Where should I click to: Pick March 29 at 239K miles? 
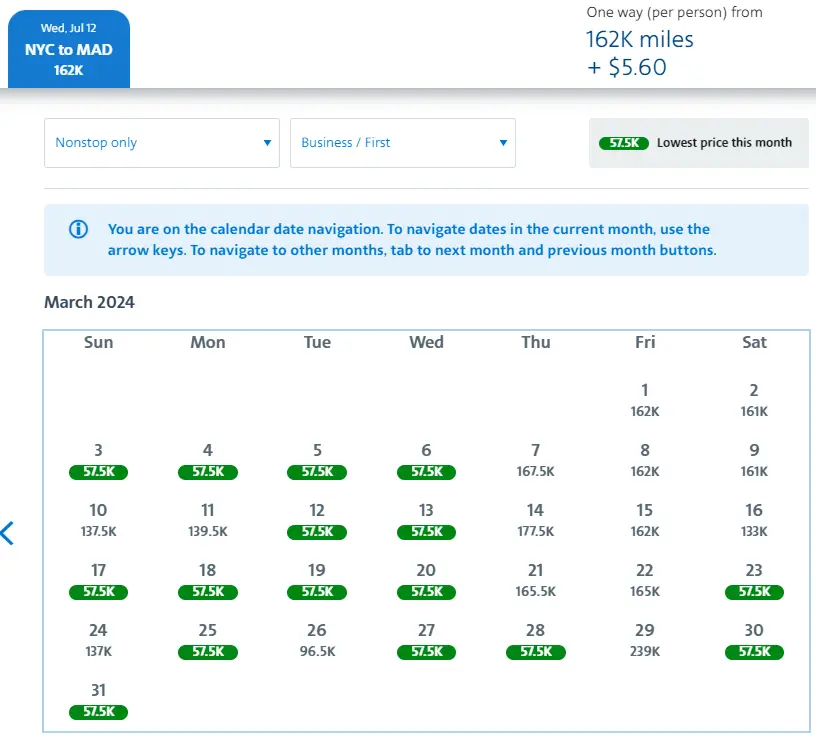coord(645,641)
